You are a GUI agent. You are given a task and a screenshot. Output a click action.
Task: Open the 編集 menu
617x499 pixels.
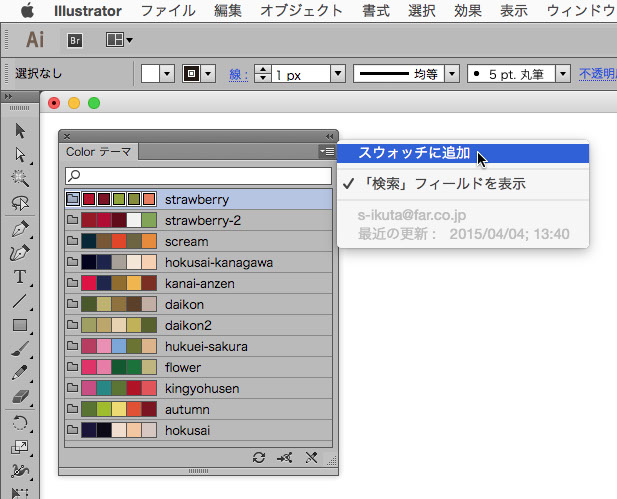point(228,11)
